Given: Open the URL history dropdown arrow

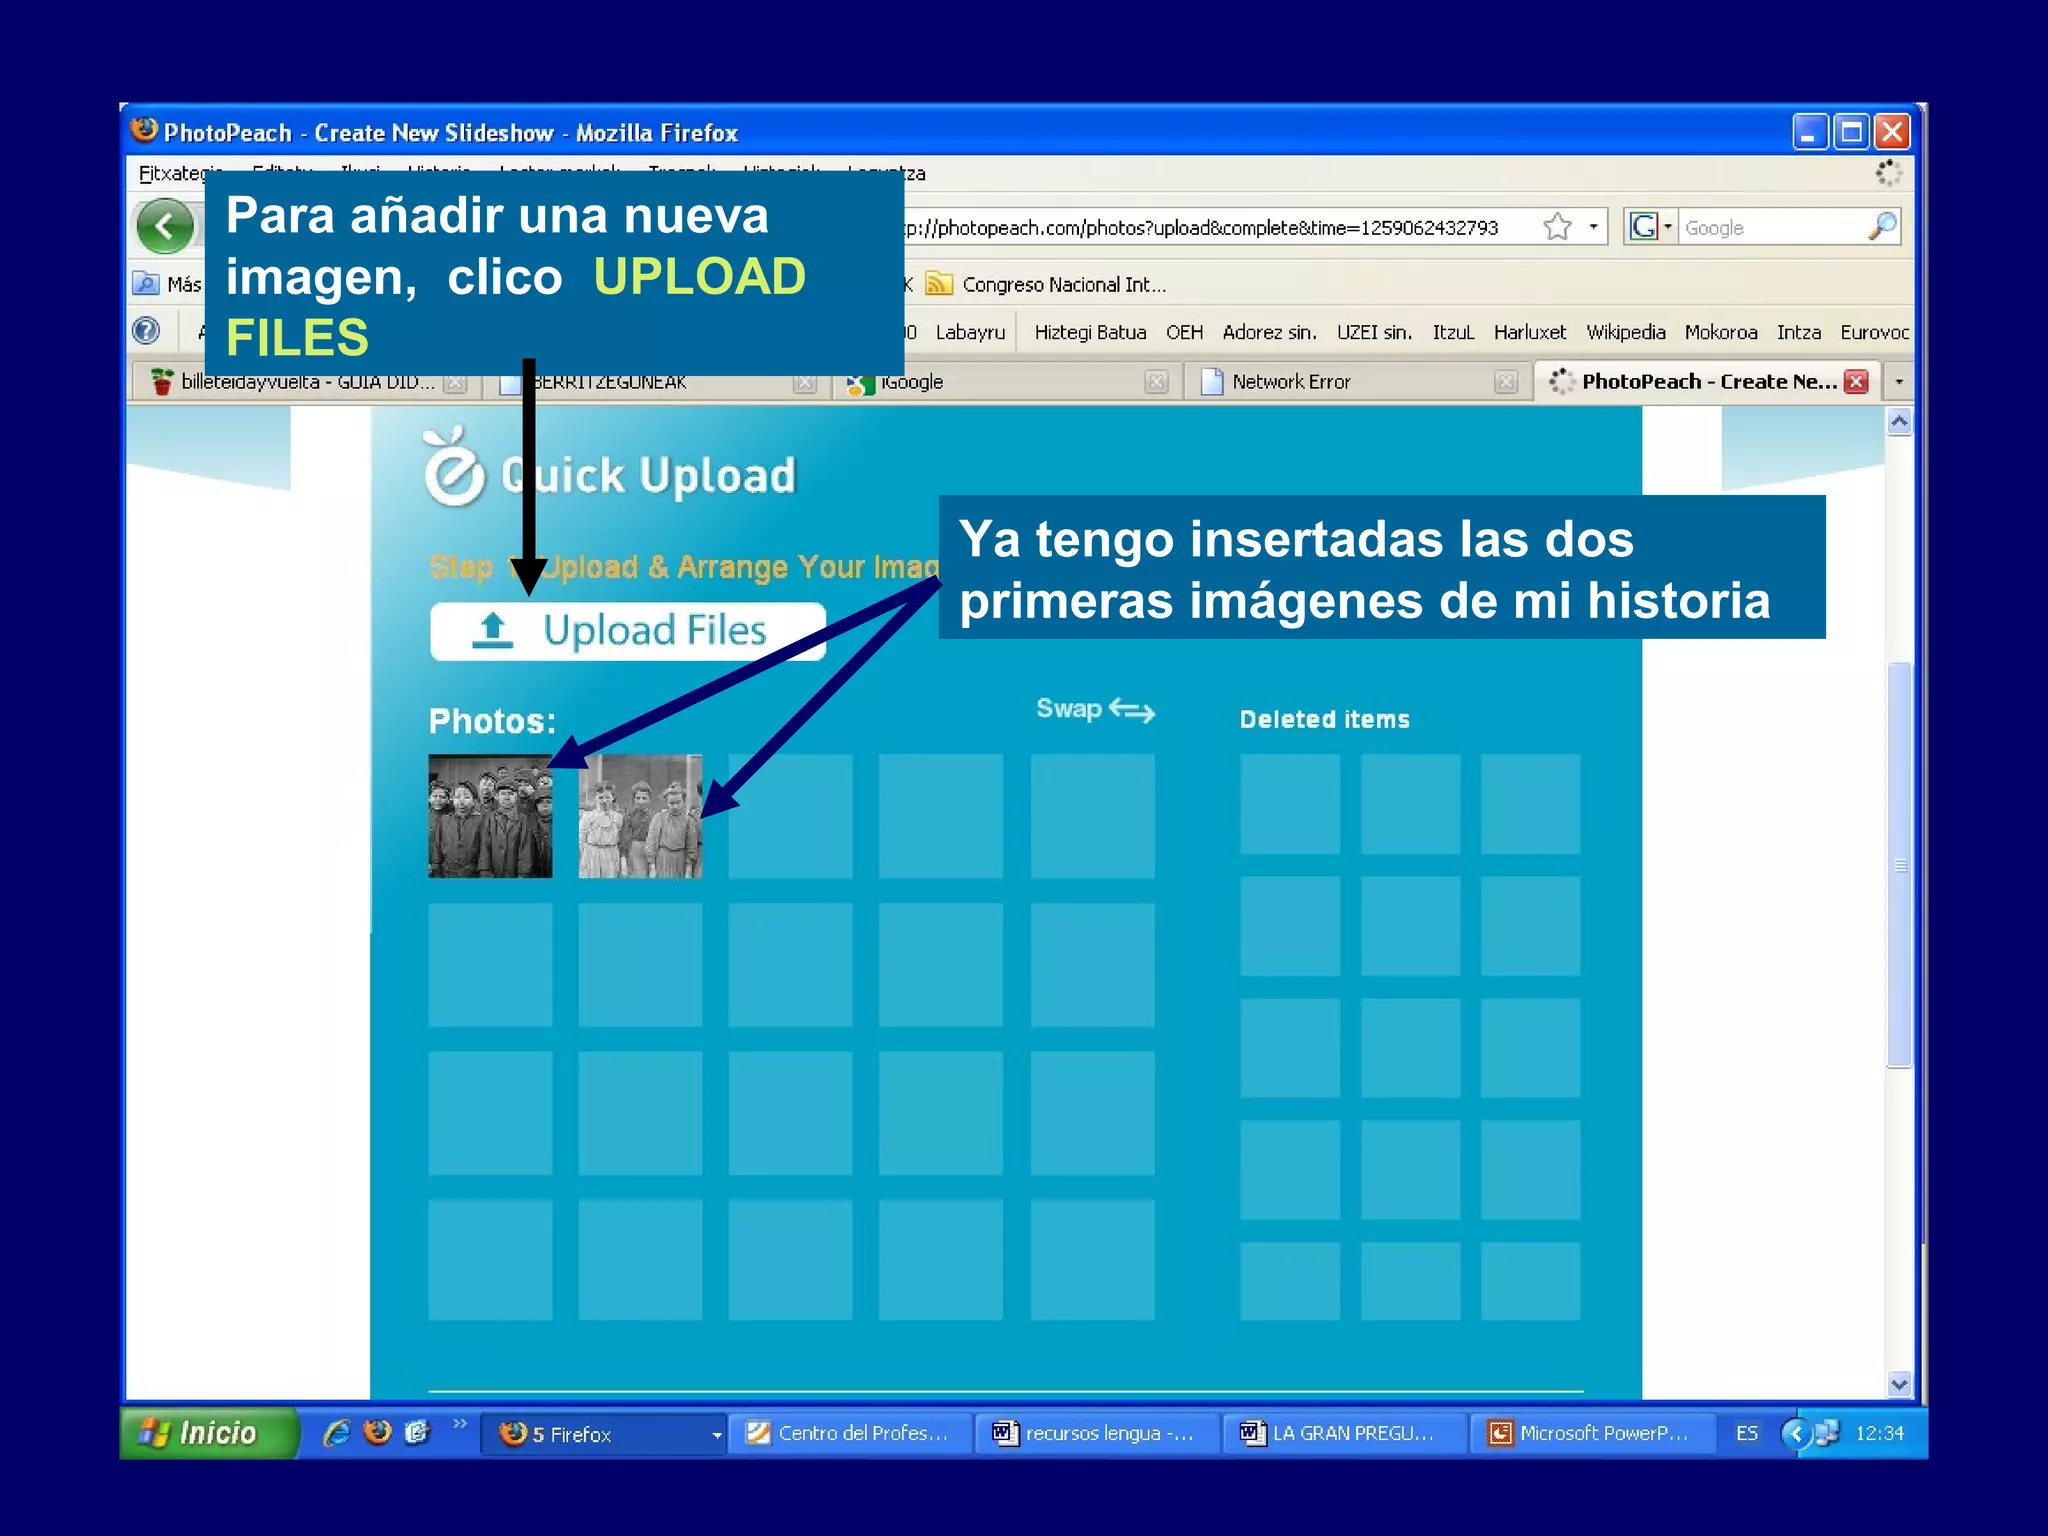Looking at the screenshot, I should point(1593,227).
